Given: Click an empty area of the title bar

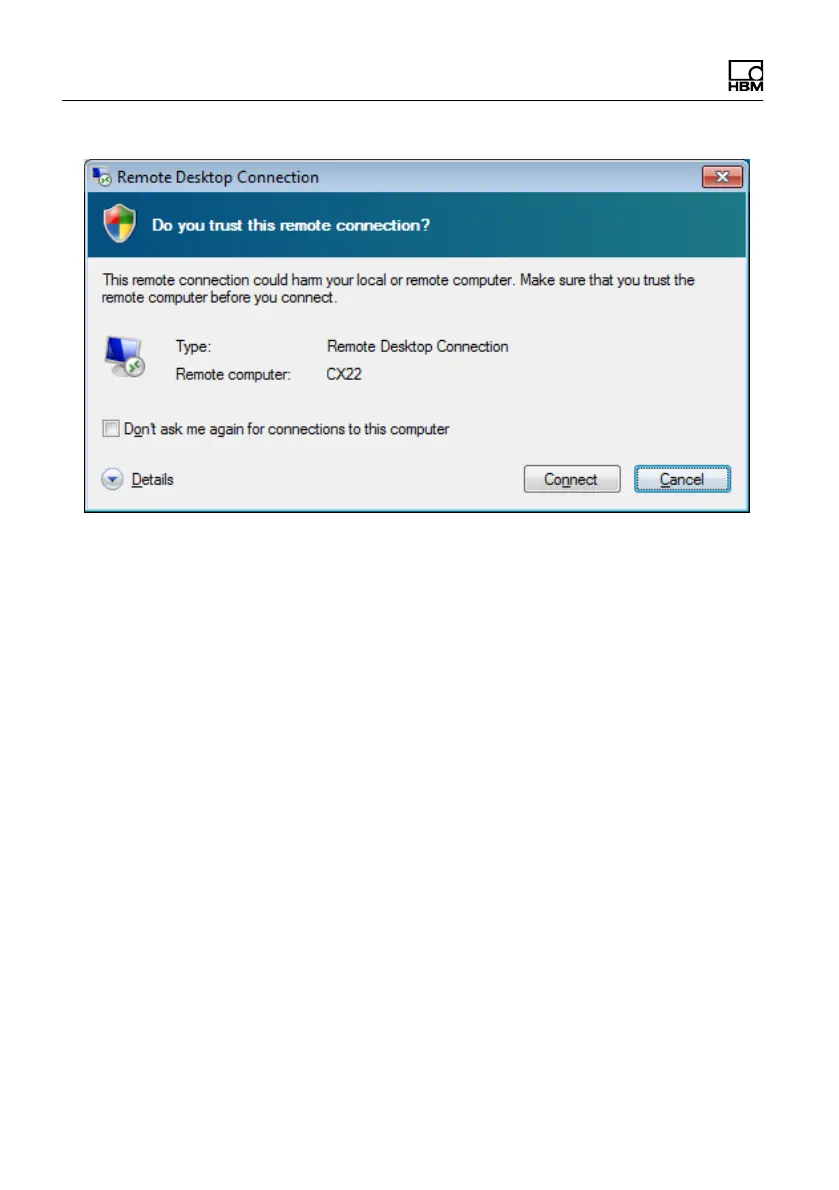Looking at the screenshot, I should pos(508,177).
